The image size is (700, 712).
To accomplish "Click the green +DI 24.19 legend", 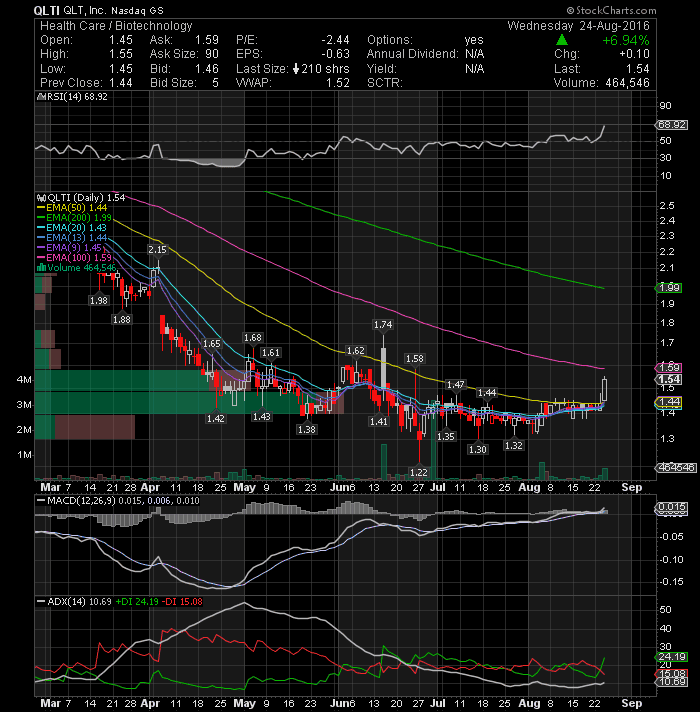I will point(137,602).
